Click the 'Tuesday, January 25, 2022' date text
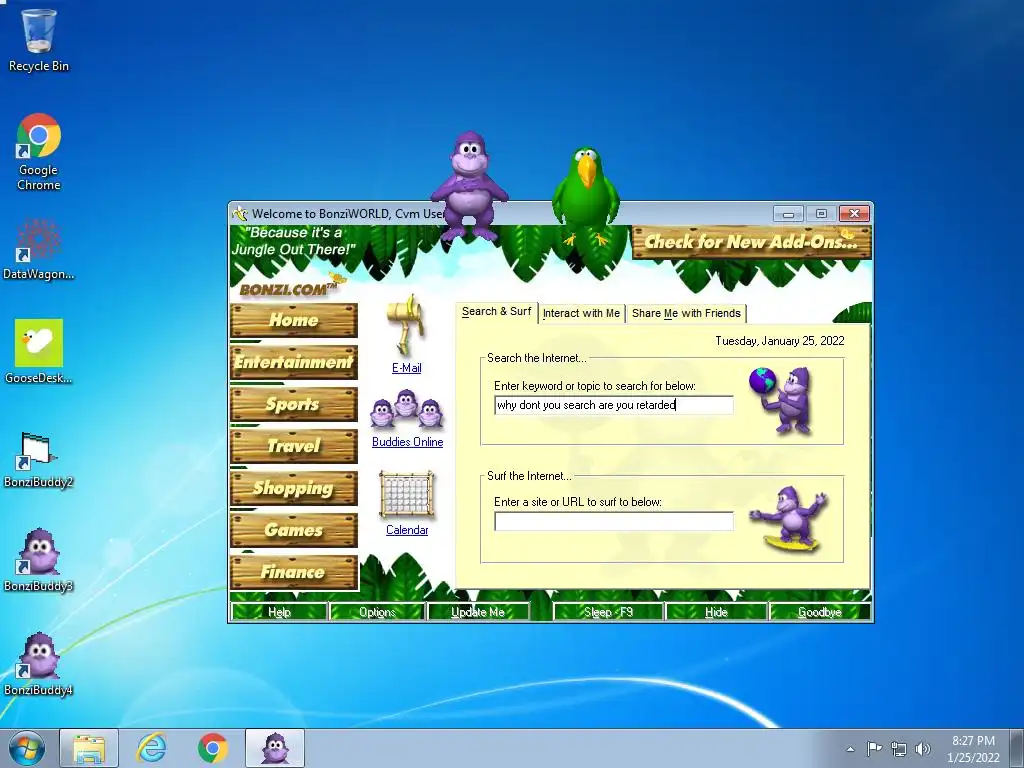Image resolution: width=1024 pixels, height=768 pixels. pyautogui.click(x=780, y=341)
